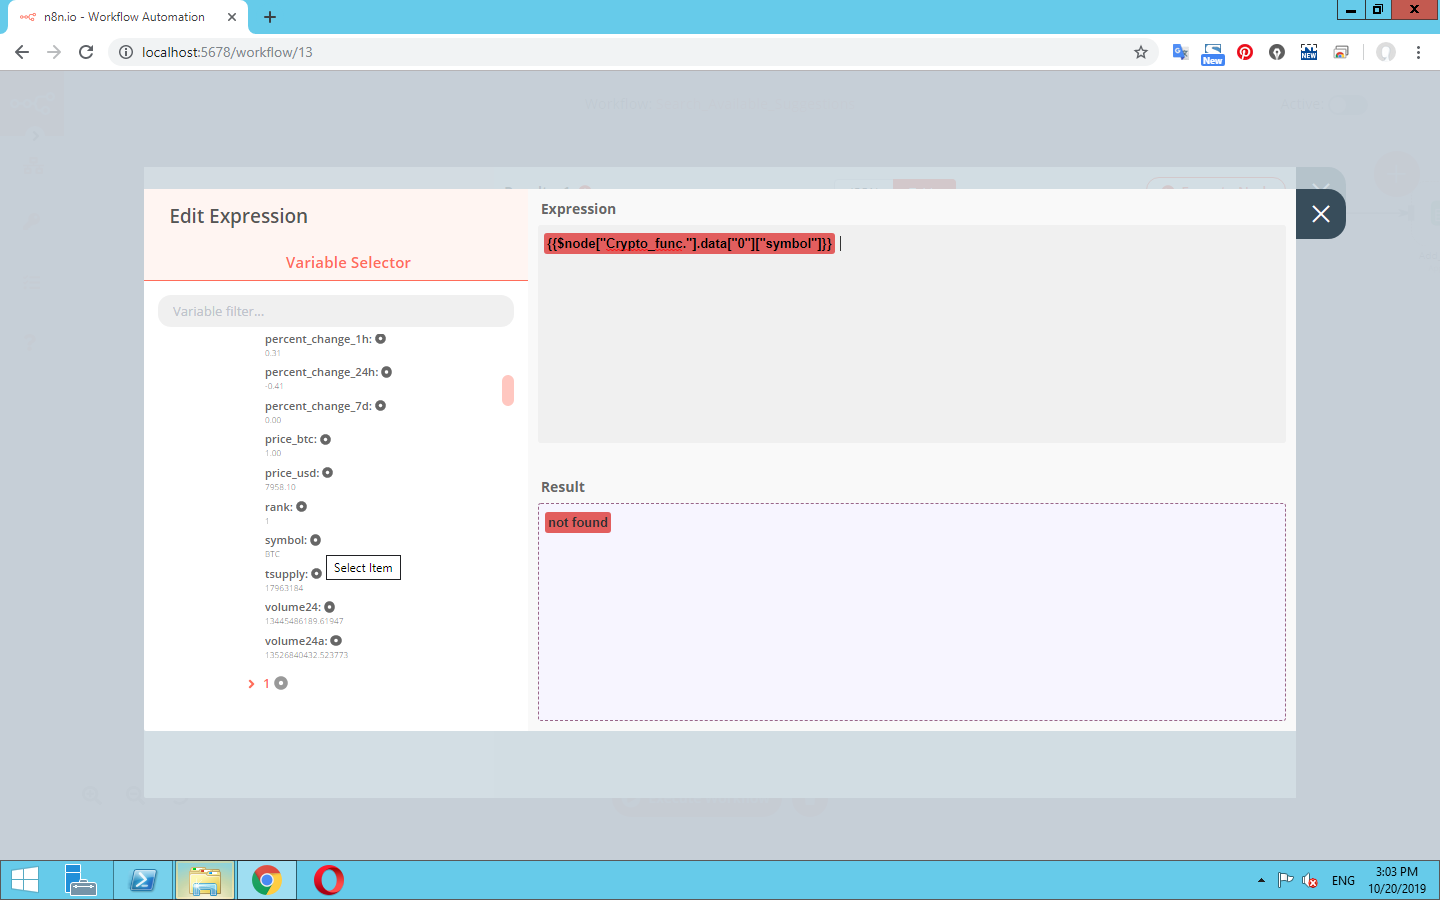Click the 7958.10 value under price_usd
1440x900 pixels.
(280, 487)
